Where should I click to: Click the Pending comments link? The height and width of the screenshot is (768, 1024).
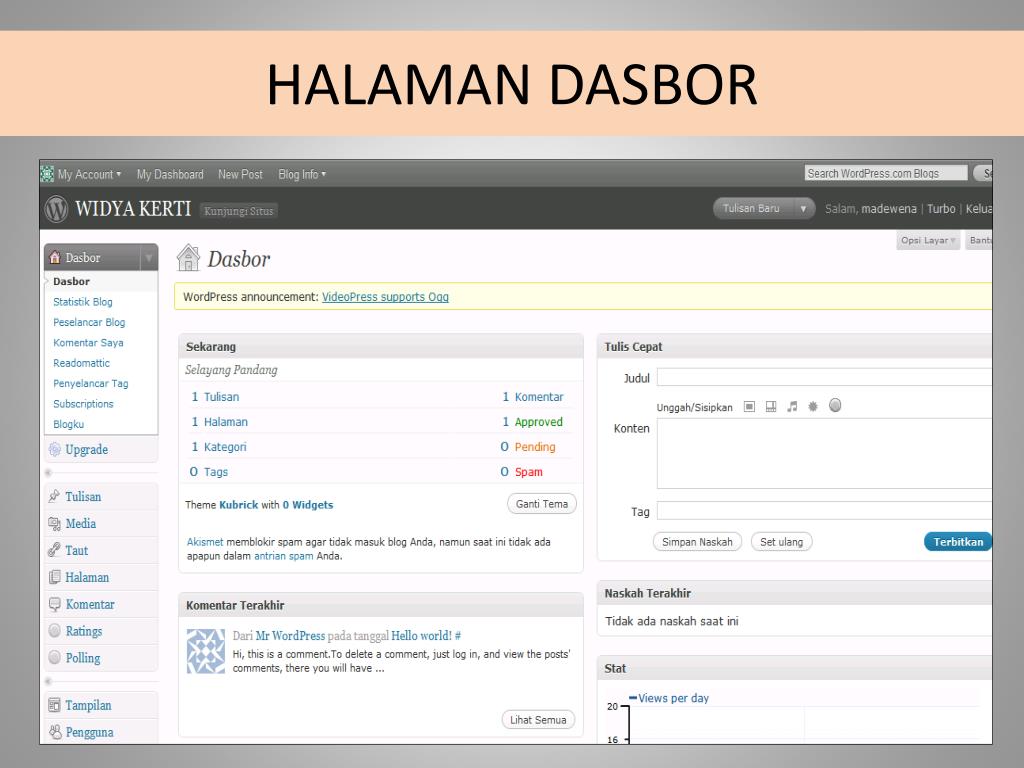point(535,447)
